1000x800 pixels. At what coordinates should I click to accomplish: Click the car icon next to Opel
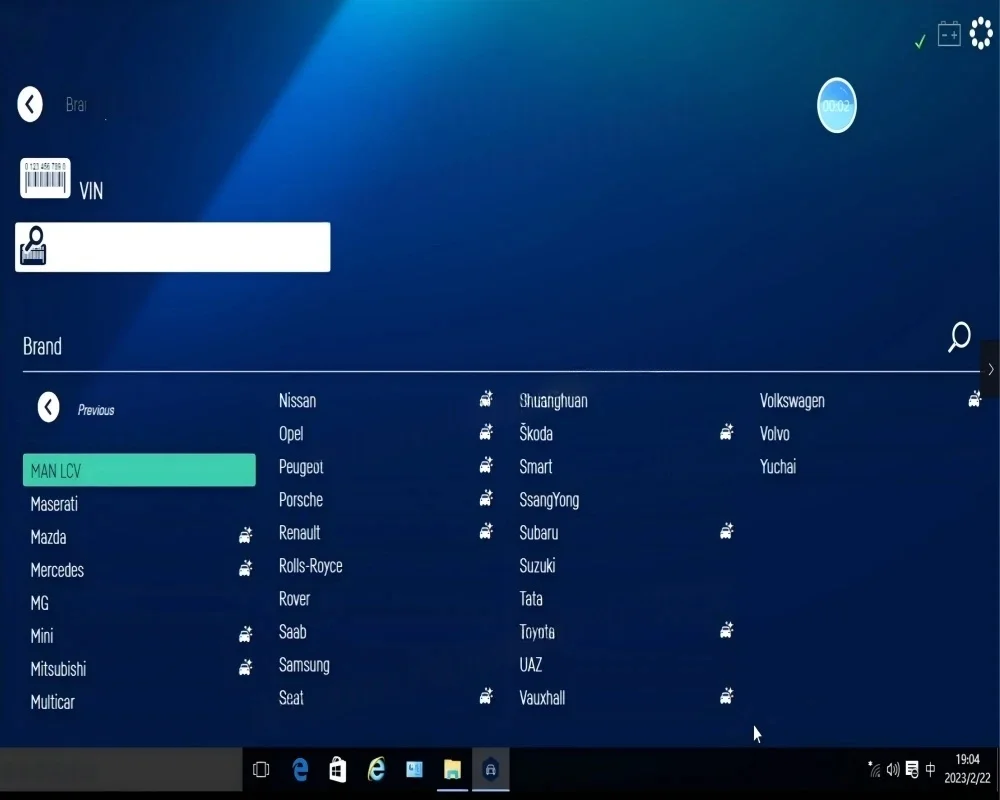coord(486,432)
